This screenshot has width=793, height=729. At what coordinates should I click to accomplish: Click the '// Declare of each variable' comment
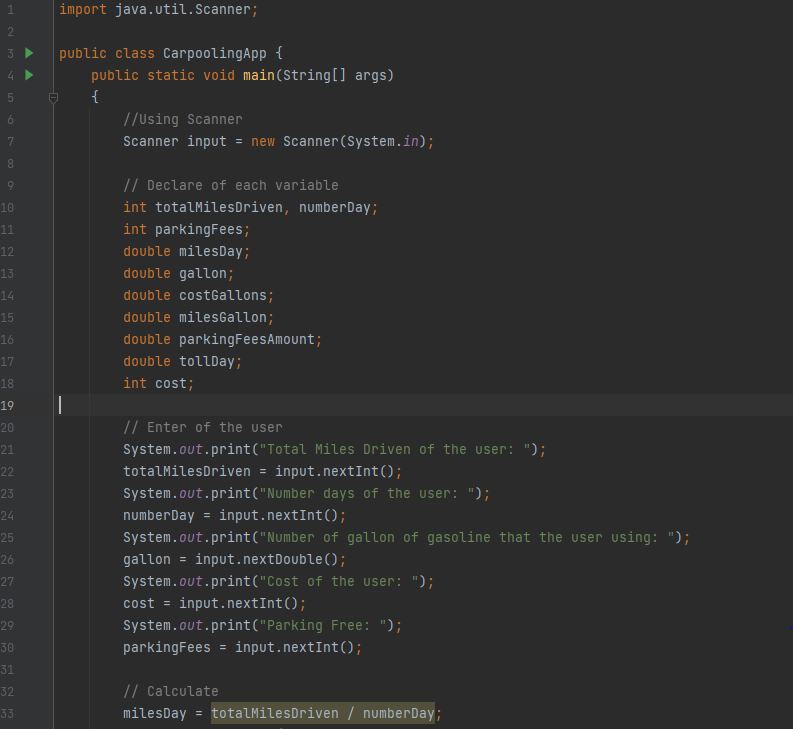(x=231, y=186)
